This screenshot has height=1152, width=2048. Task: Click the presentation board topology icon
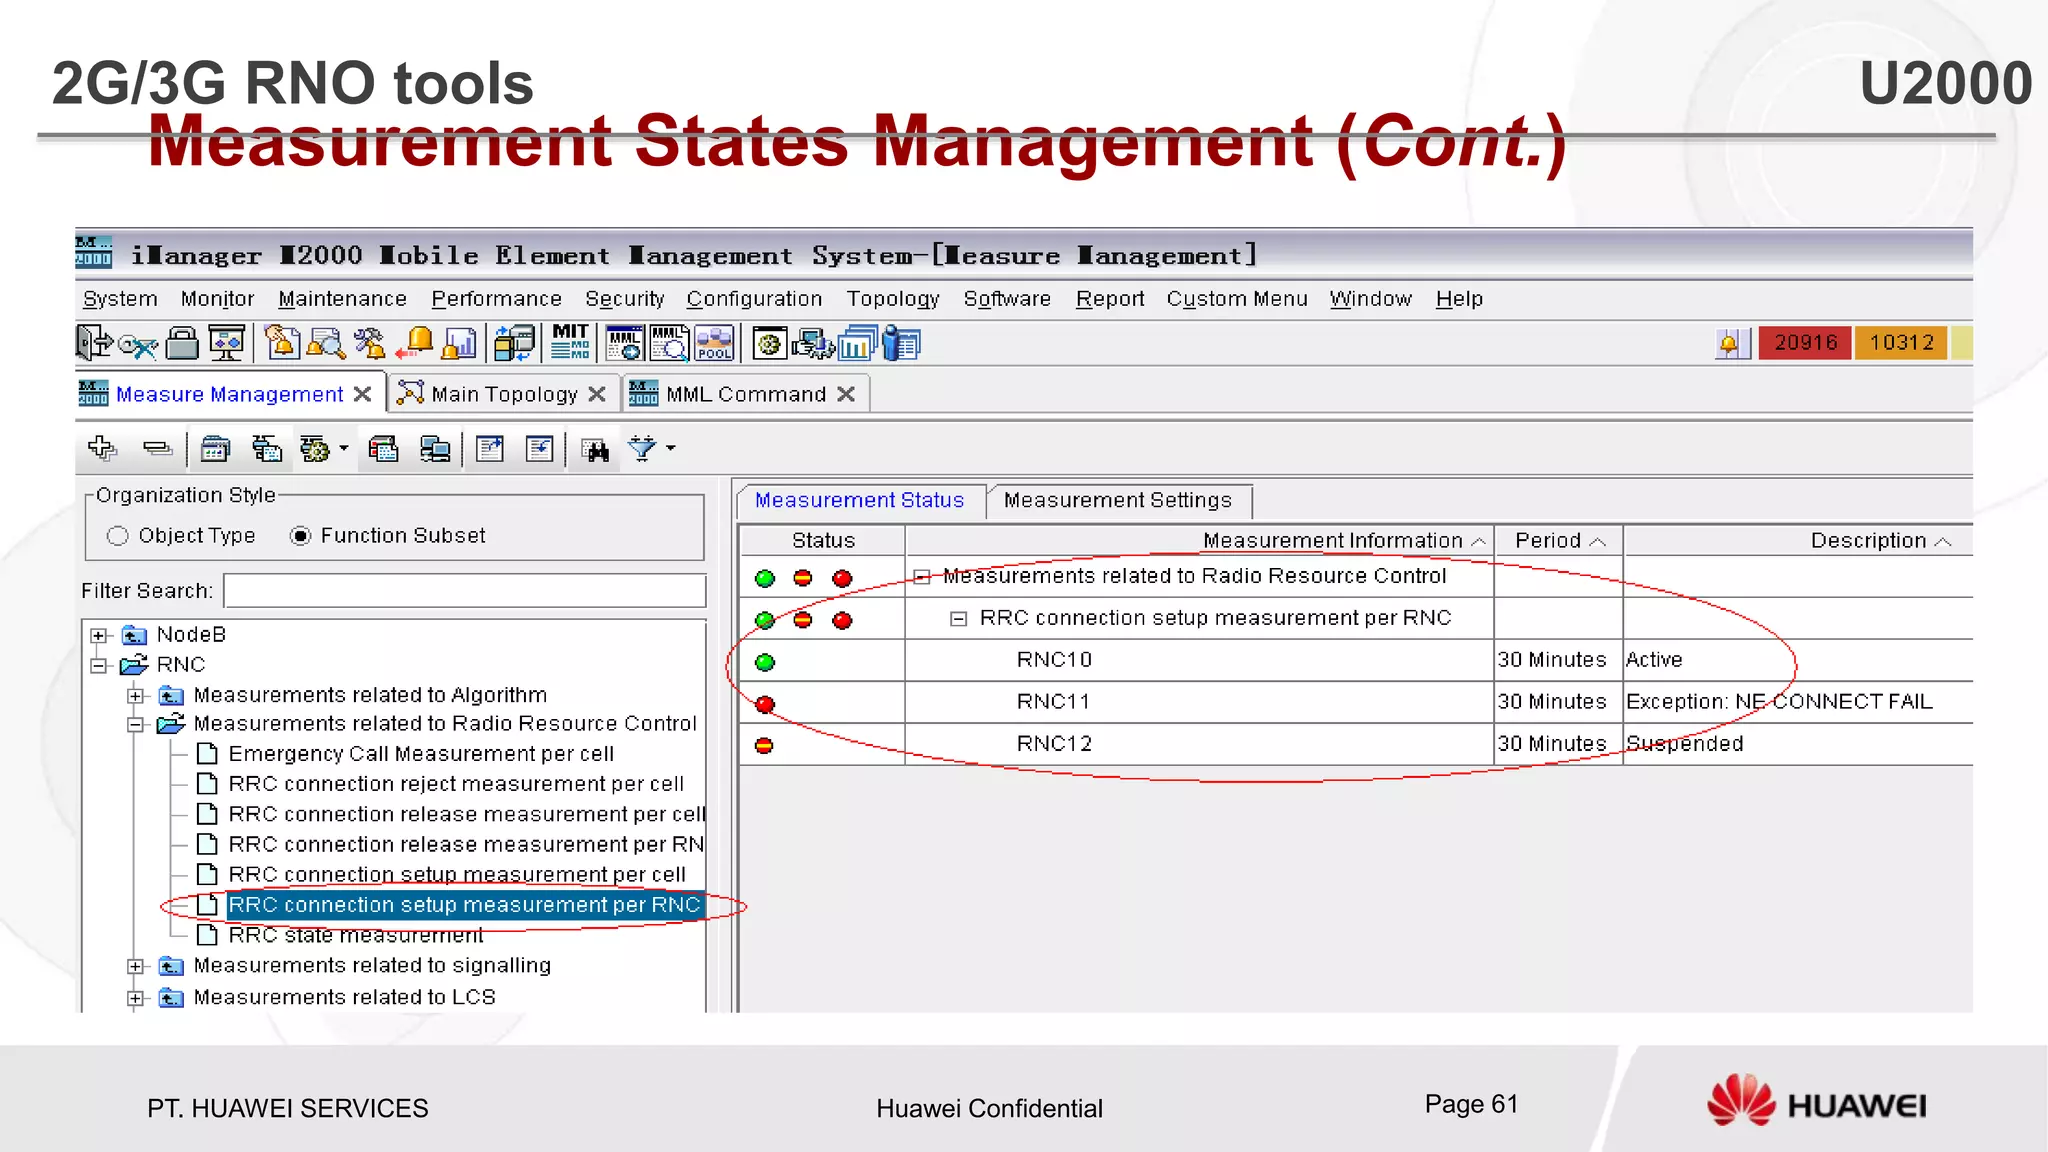coord(227,344)
